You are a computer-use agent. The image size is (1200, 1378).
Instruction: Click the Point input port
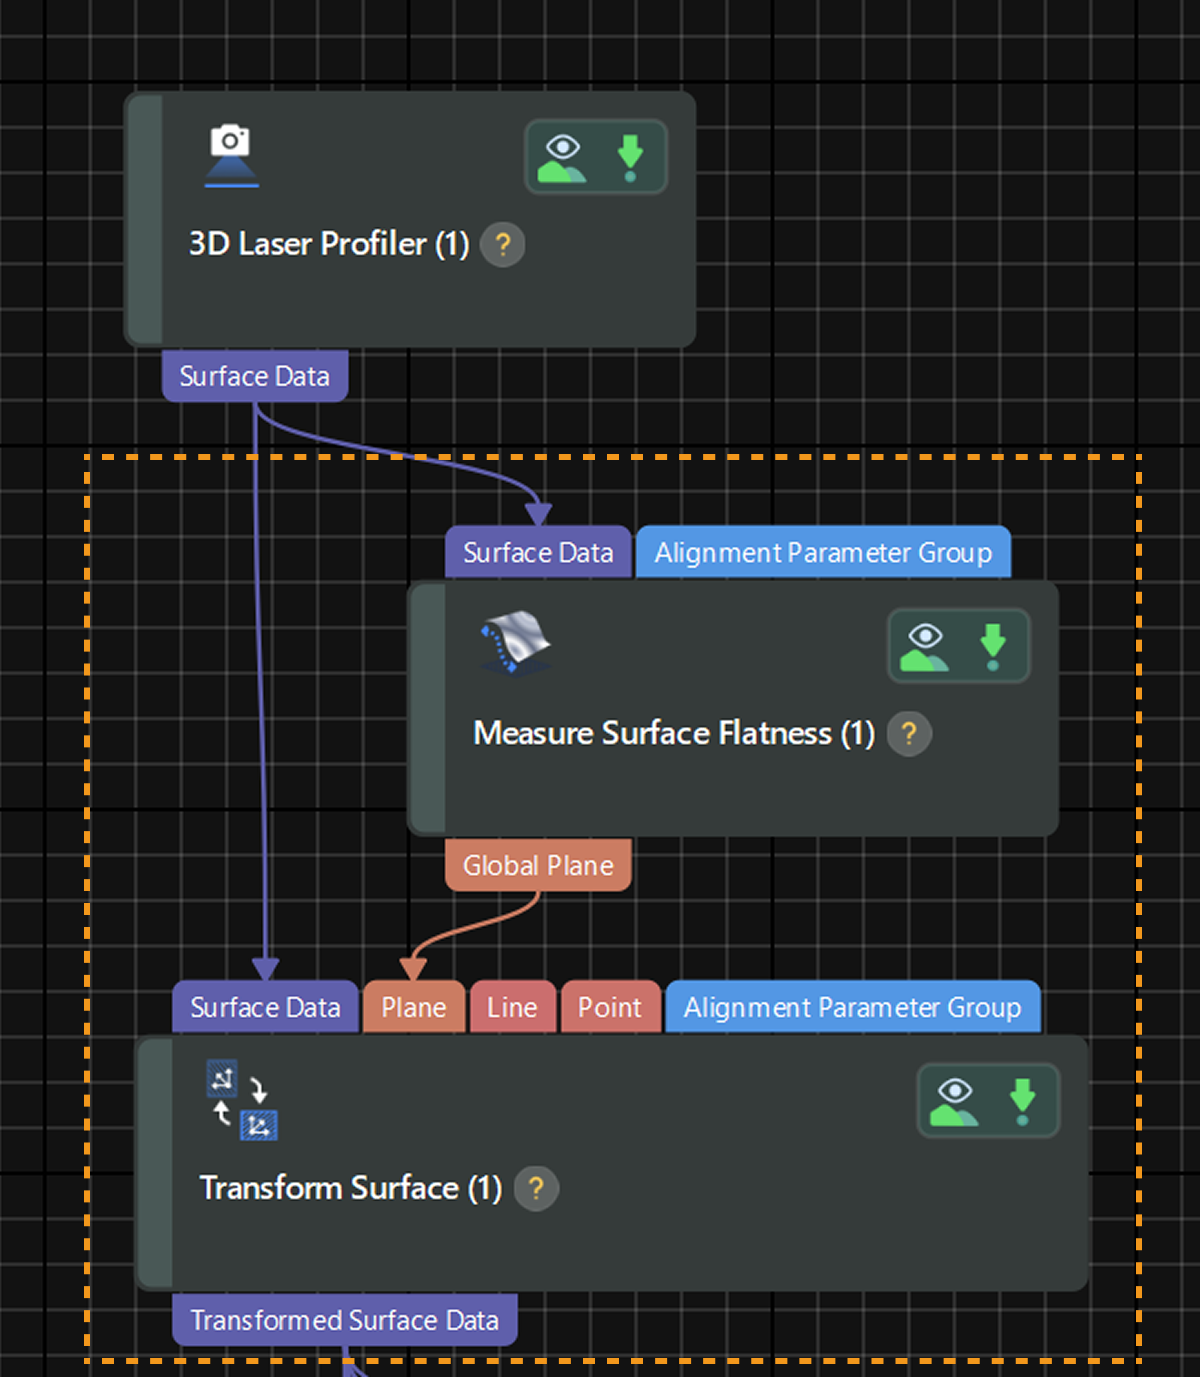pos(610,1007)
